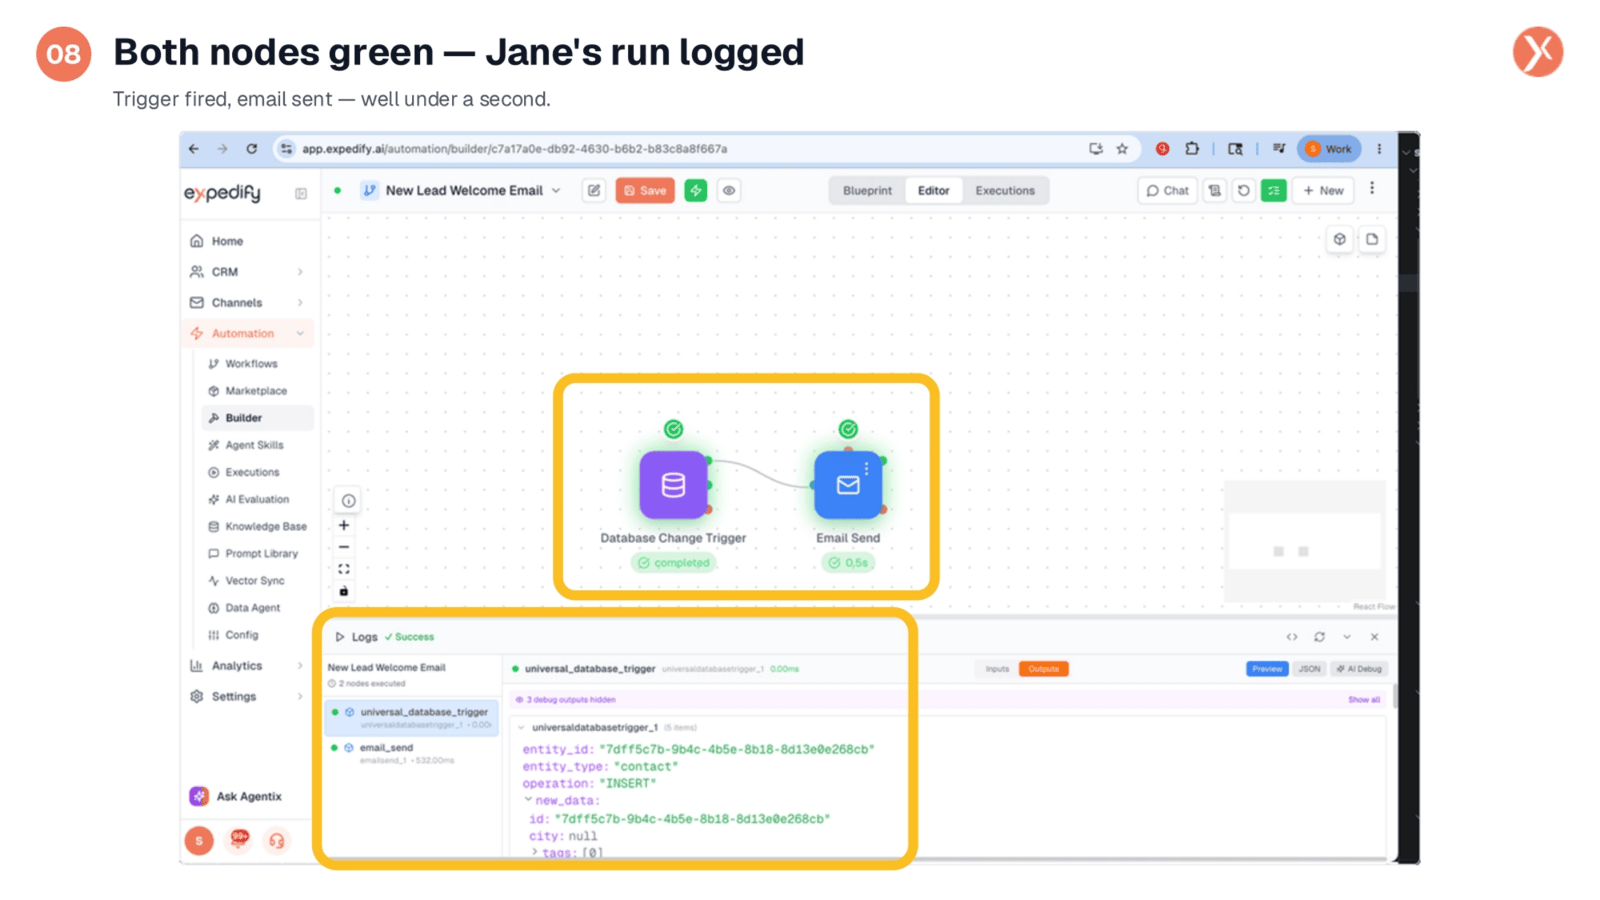
Task: Zoom in the canvas with plus icon
Action: tap(344, 525)
